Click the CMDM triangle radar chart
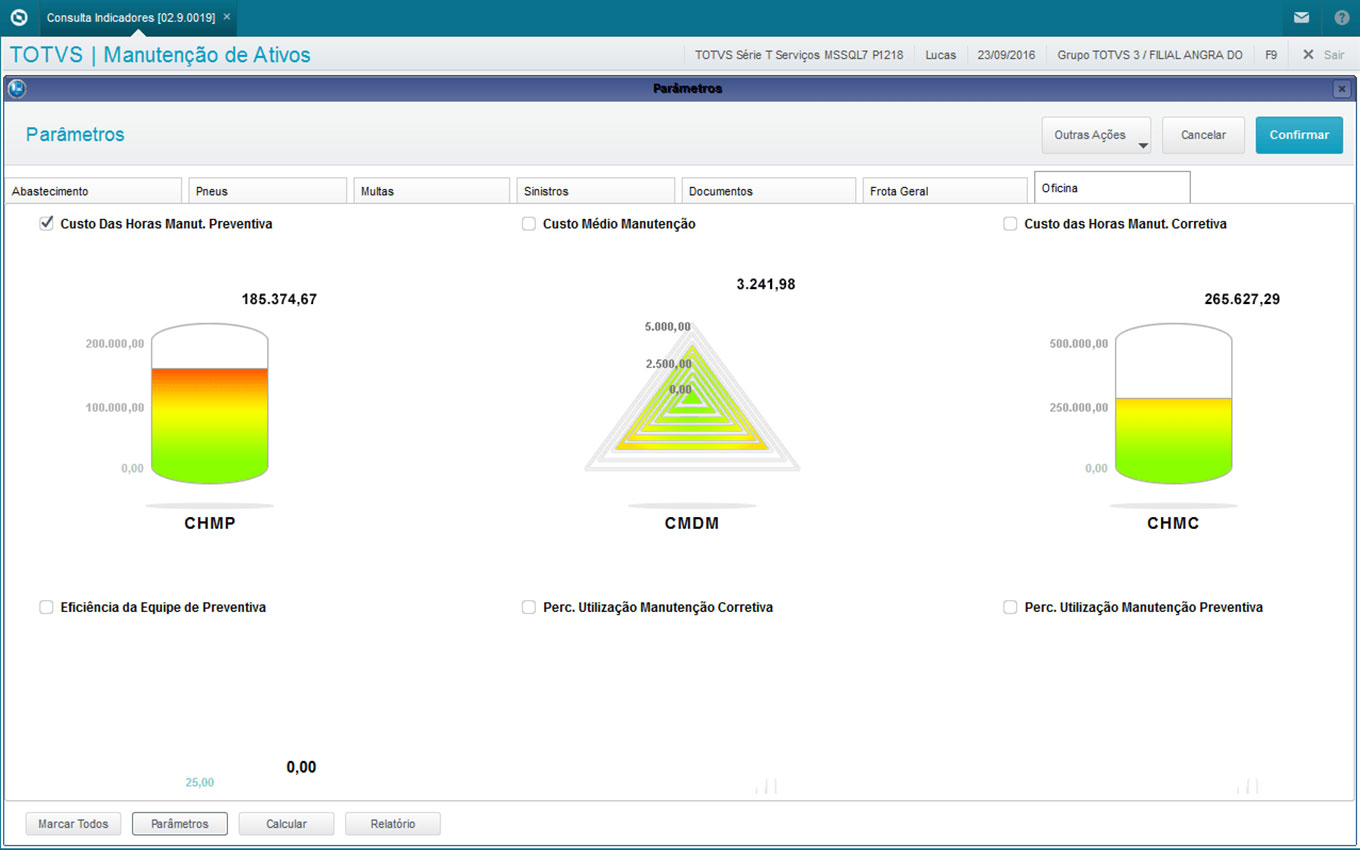This screenshot has height=850, width=1360. 692,398
